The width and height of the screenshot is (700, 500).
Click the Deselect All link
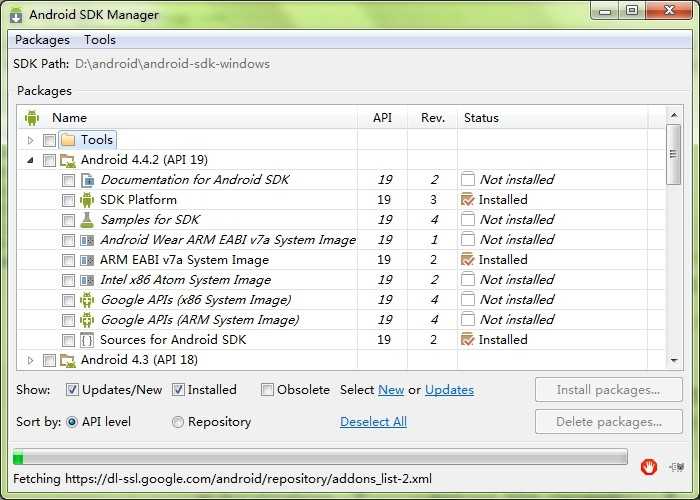tap(373, 422)
